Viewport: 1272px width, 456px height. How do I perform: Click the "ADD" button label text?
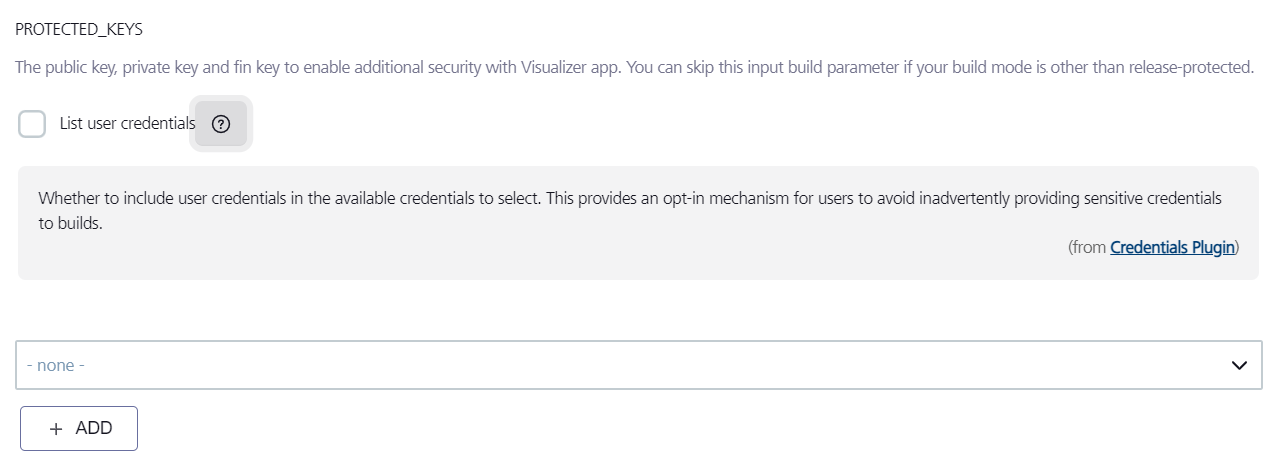tap(94, 428)
